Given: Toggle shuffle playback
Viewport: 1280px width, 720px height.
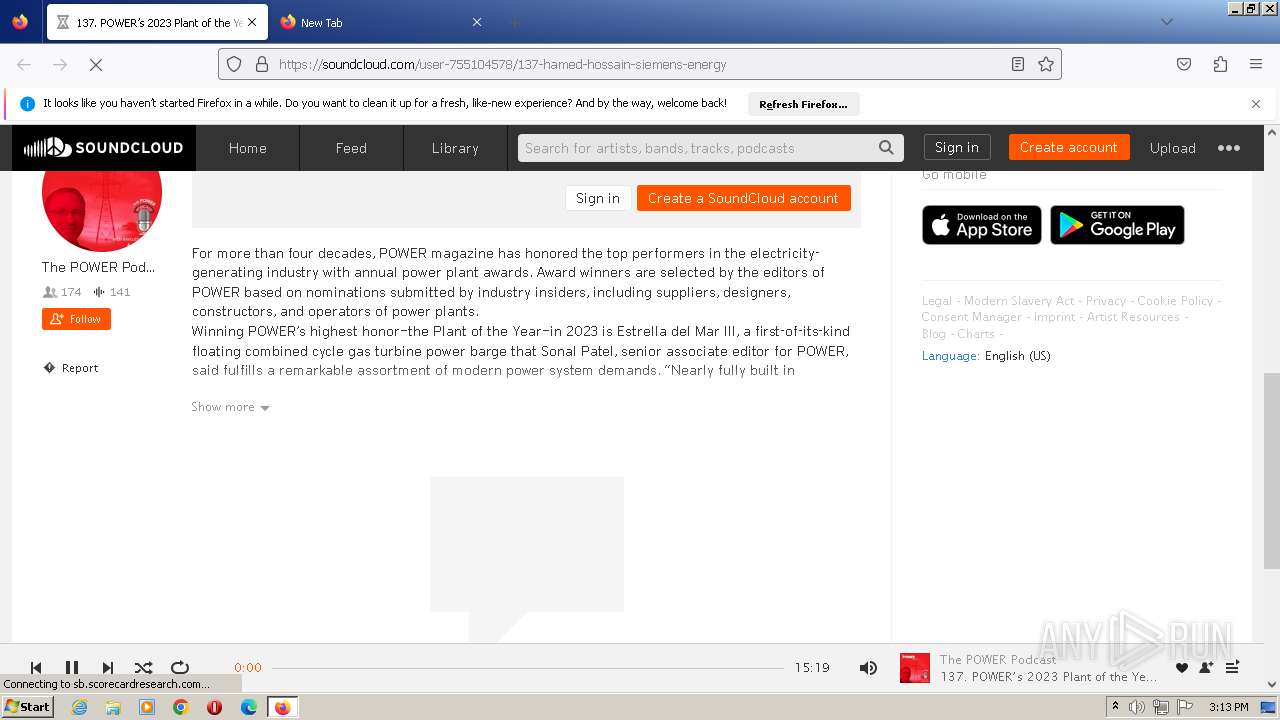Looking at the screenshot, I should click(144, 668).
